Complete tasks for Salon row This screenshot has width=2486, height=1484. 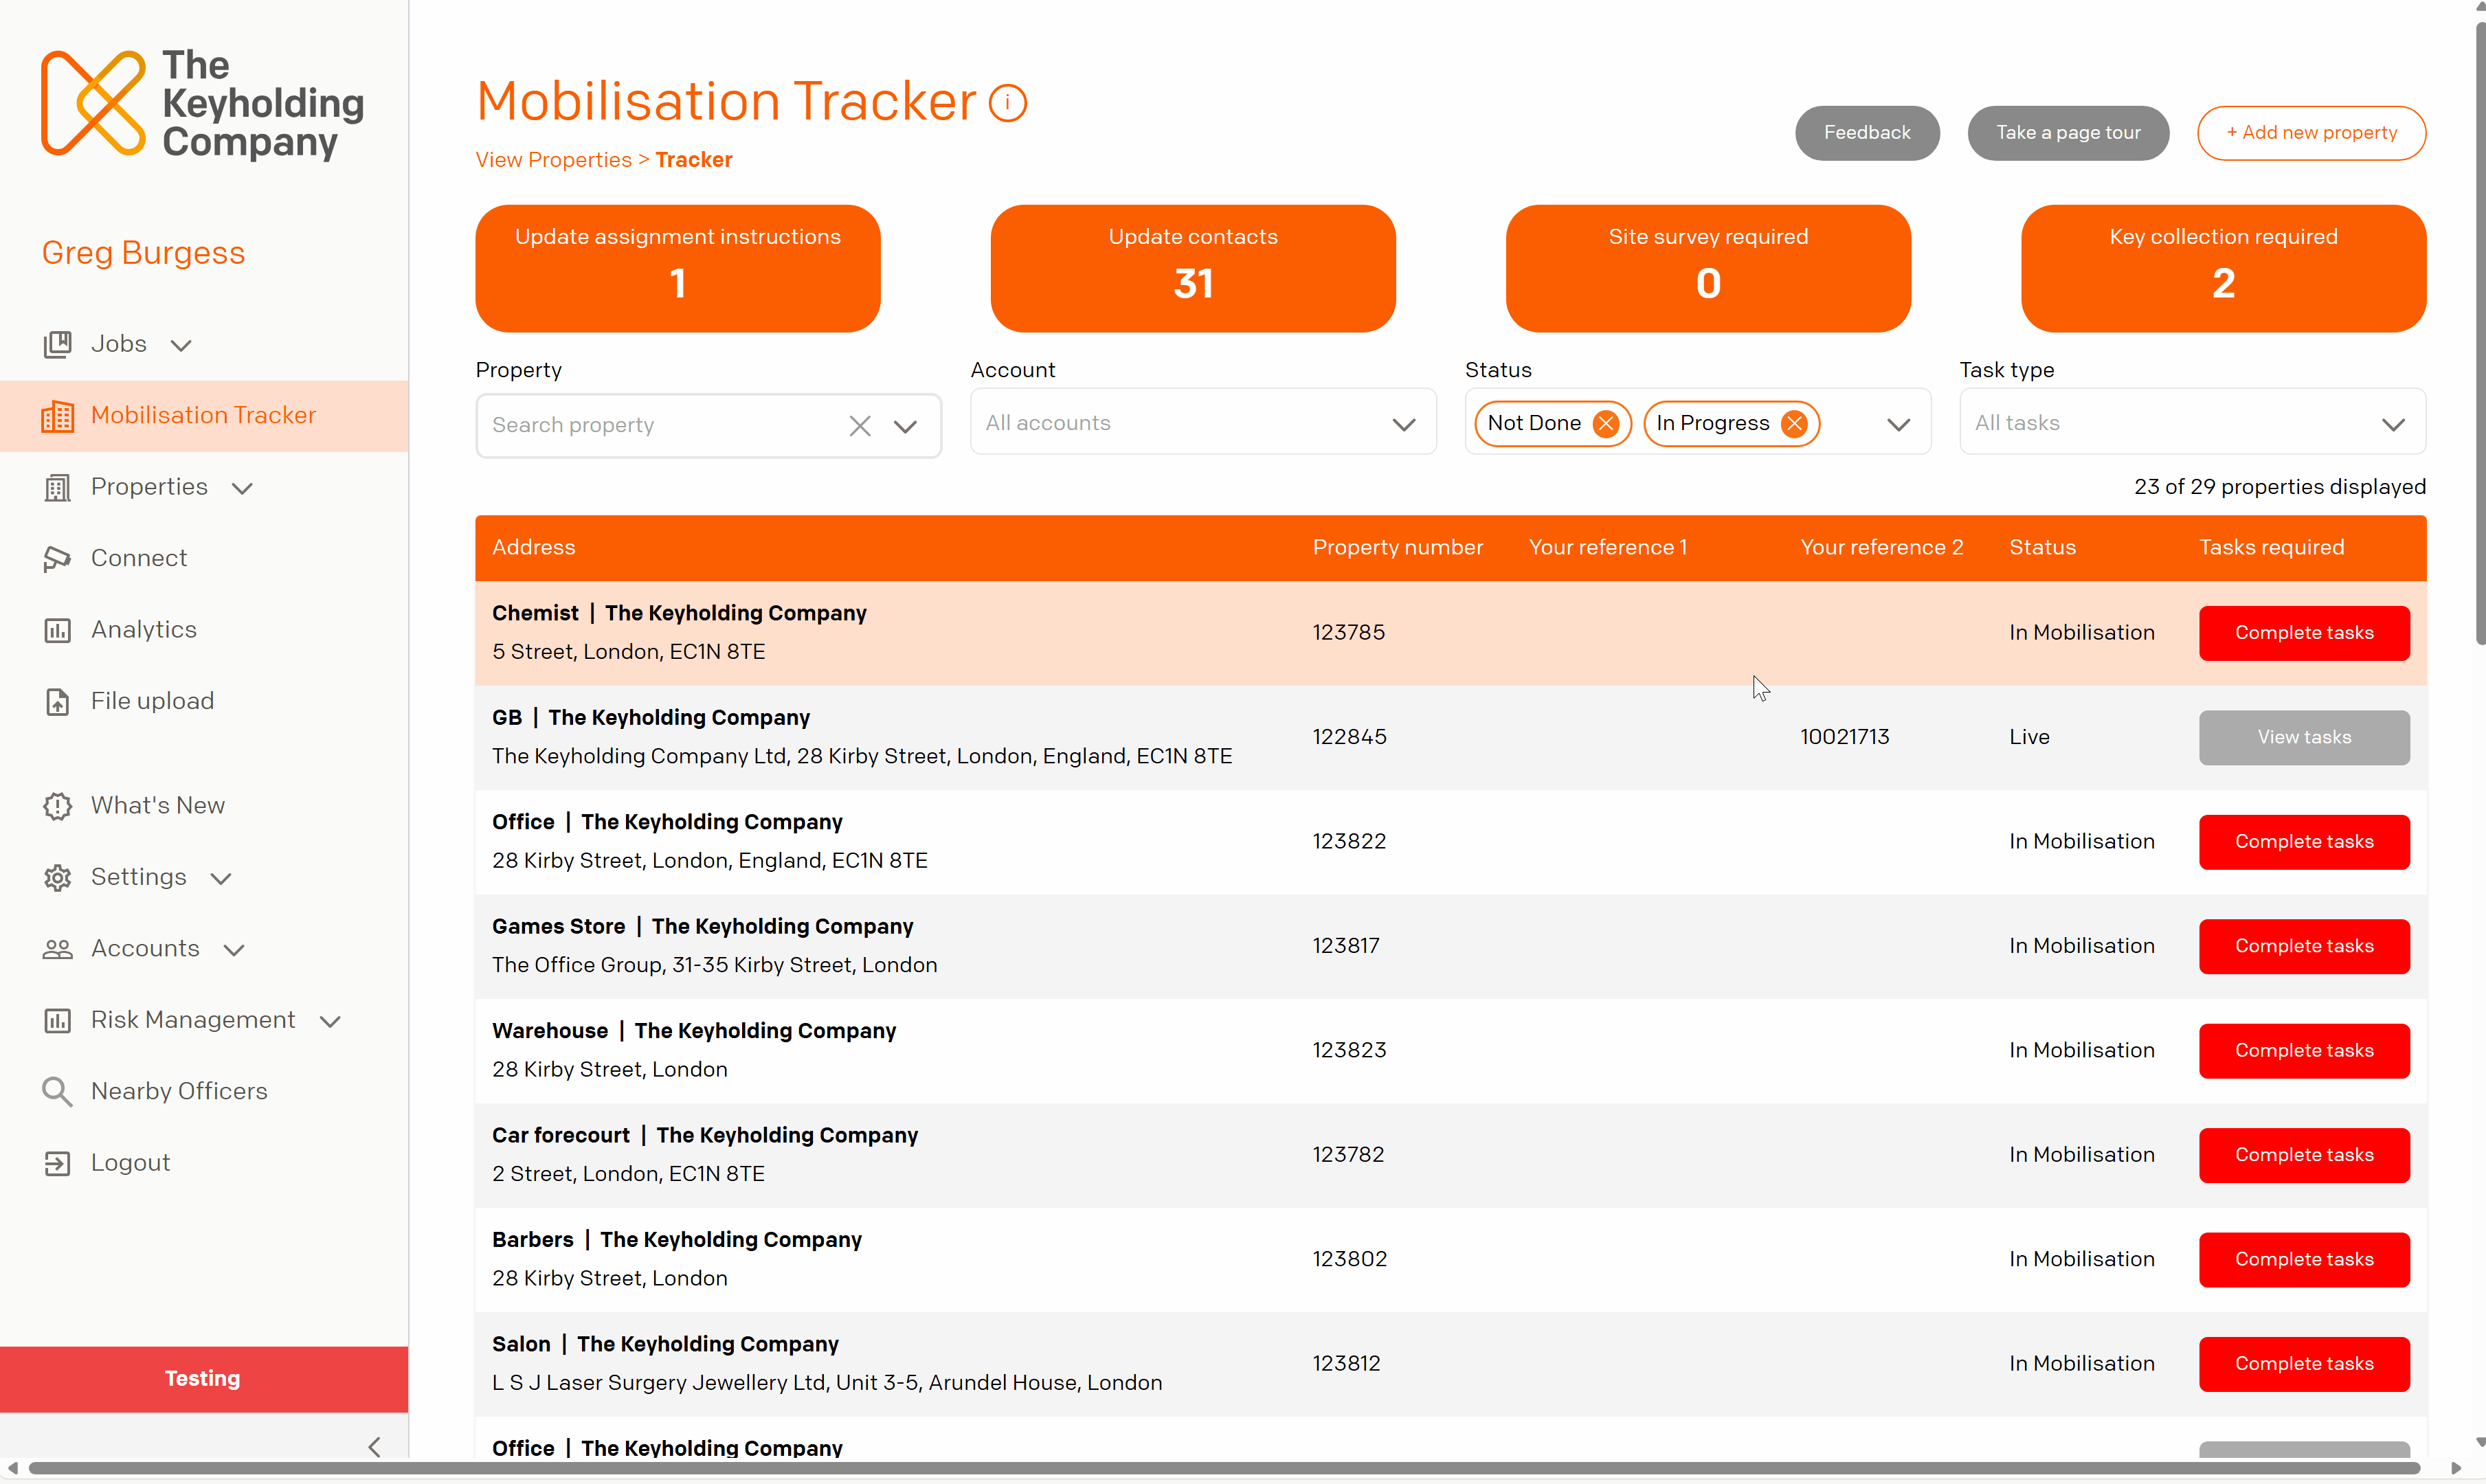(x=2304, y=1364)
